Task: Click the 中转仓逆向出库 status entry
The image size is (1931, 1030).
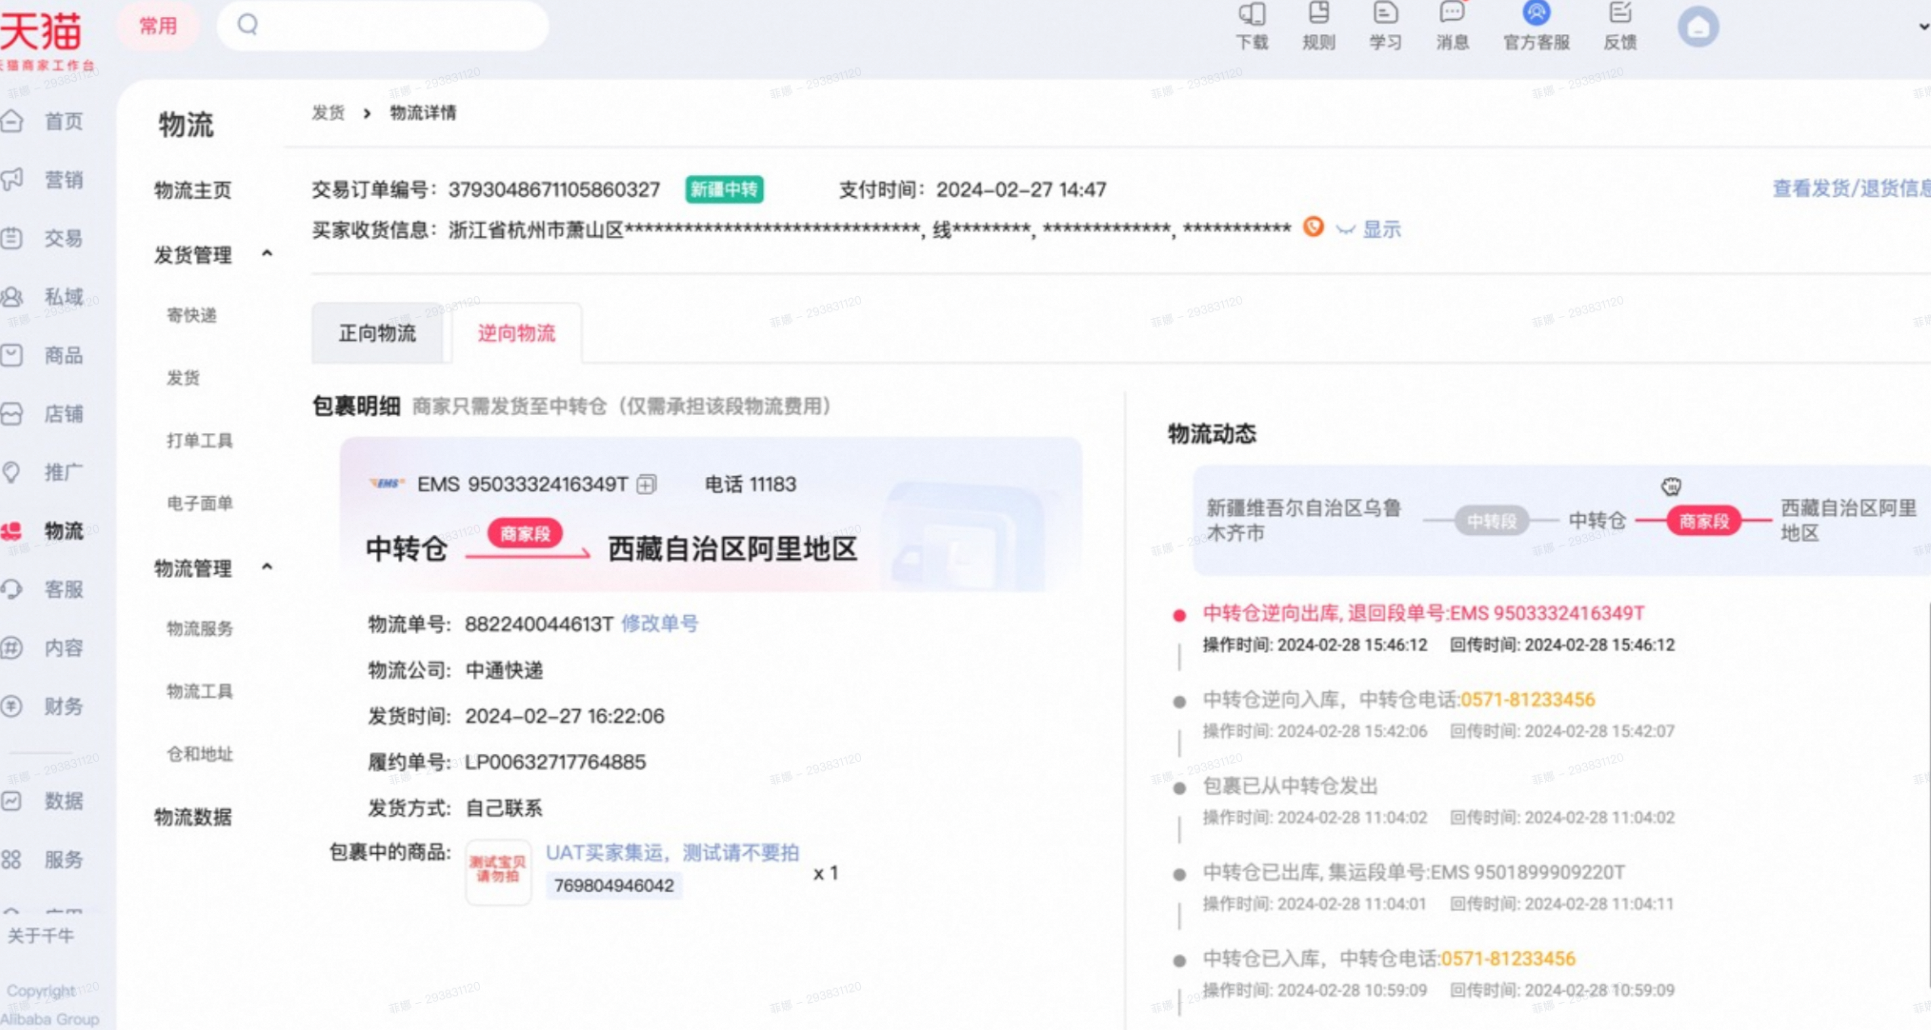Action: tap(1424, 613)
